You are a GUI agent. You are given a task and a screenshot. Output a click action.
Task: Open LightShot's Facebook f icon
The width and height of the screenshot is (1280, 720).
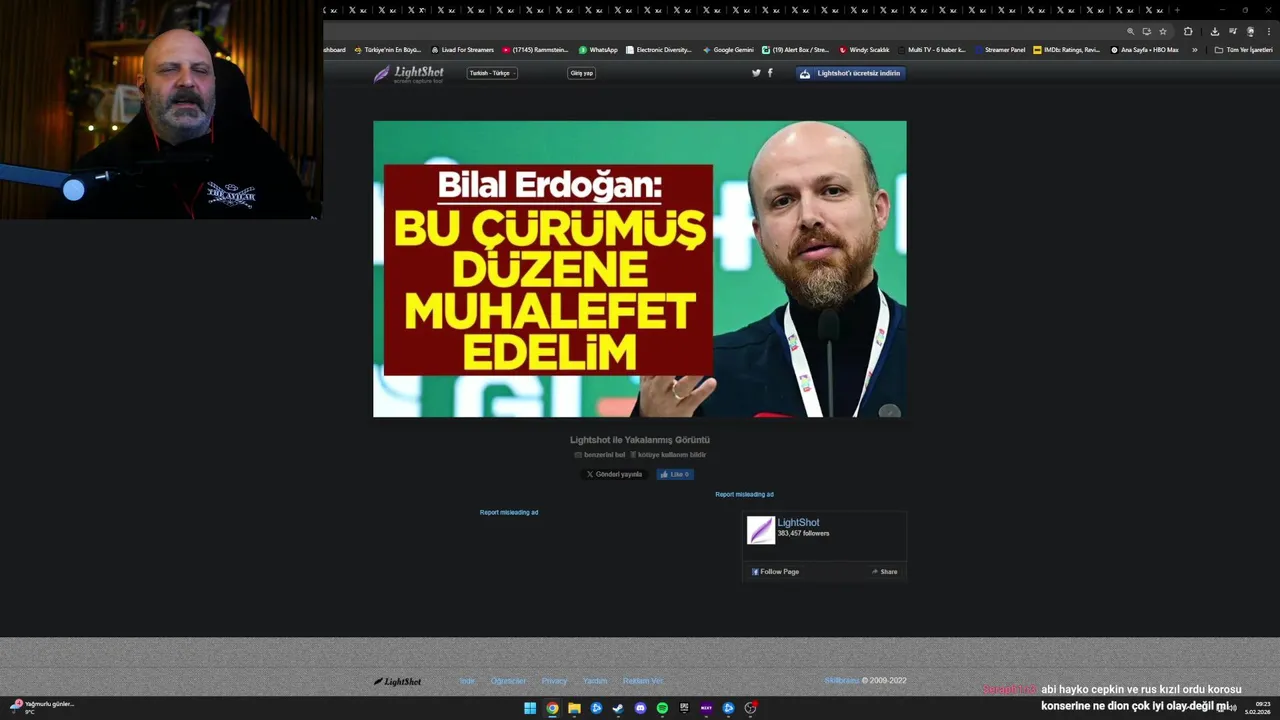pyautogui.click(x=770, y=73)
